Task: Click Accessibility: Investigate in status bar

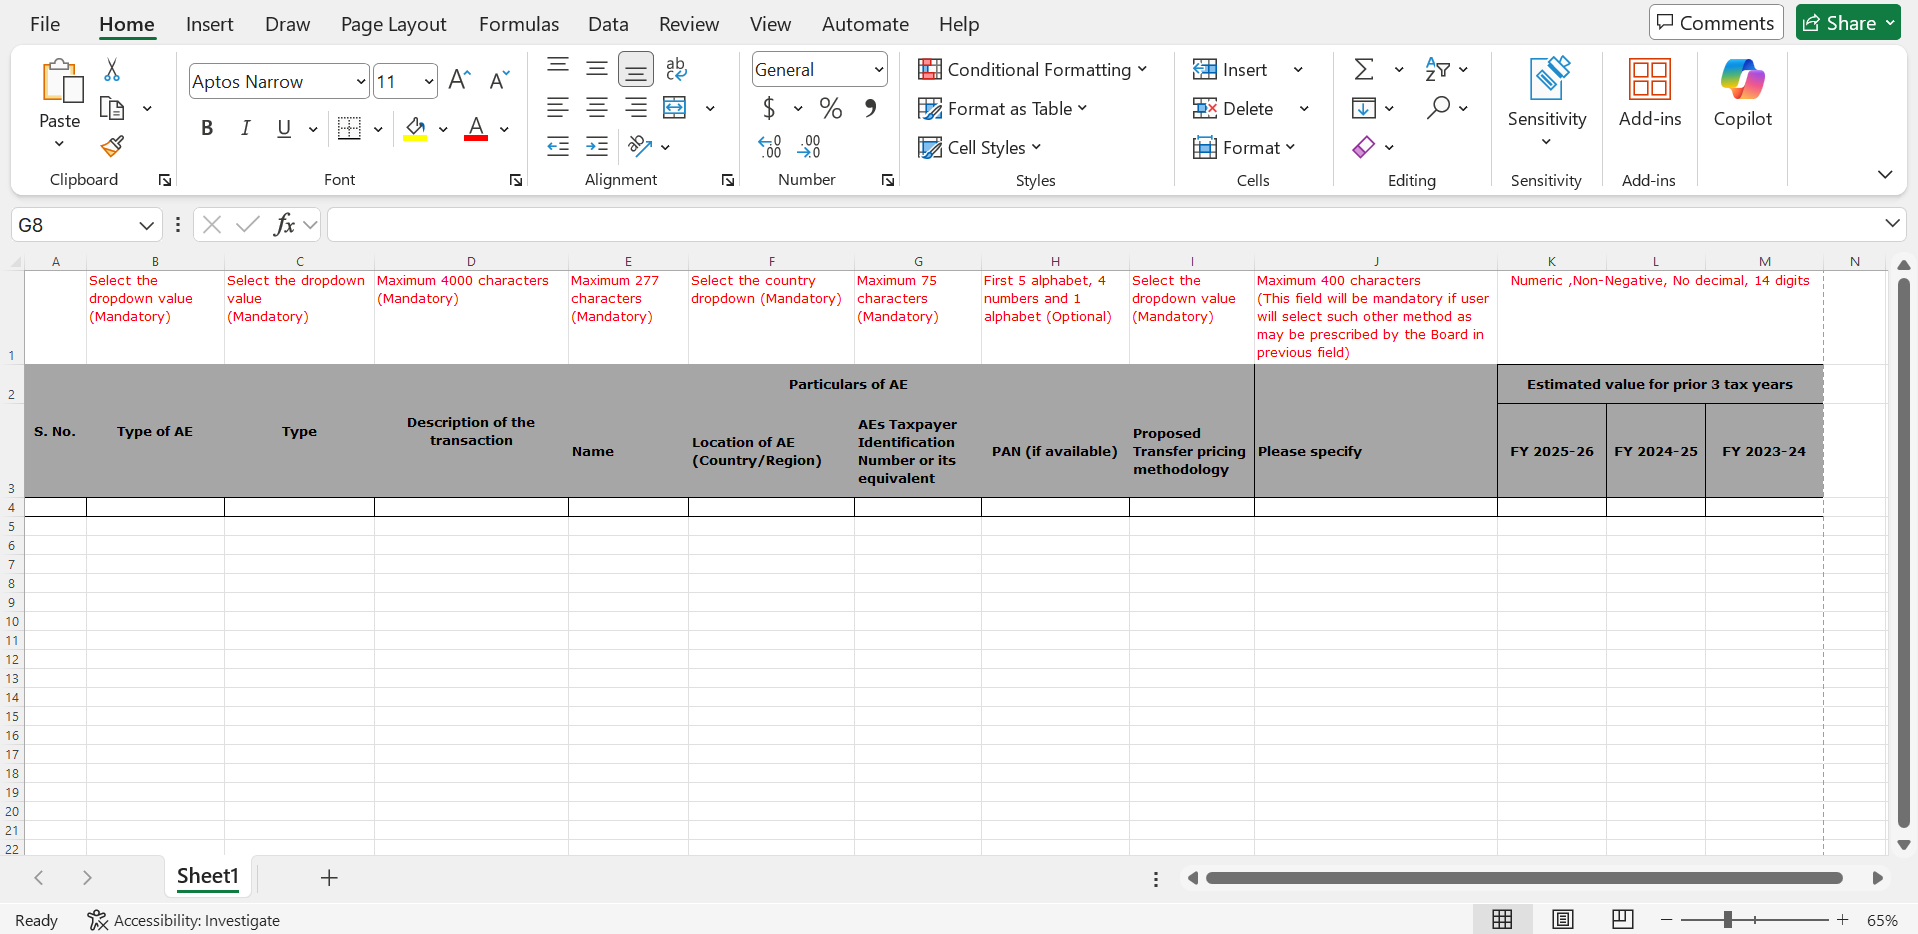Action: [x=184, y=920]
